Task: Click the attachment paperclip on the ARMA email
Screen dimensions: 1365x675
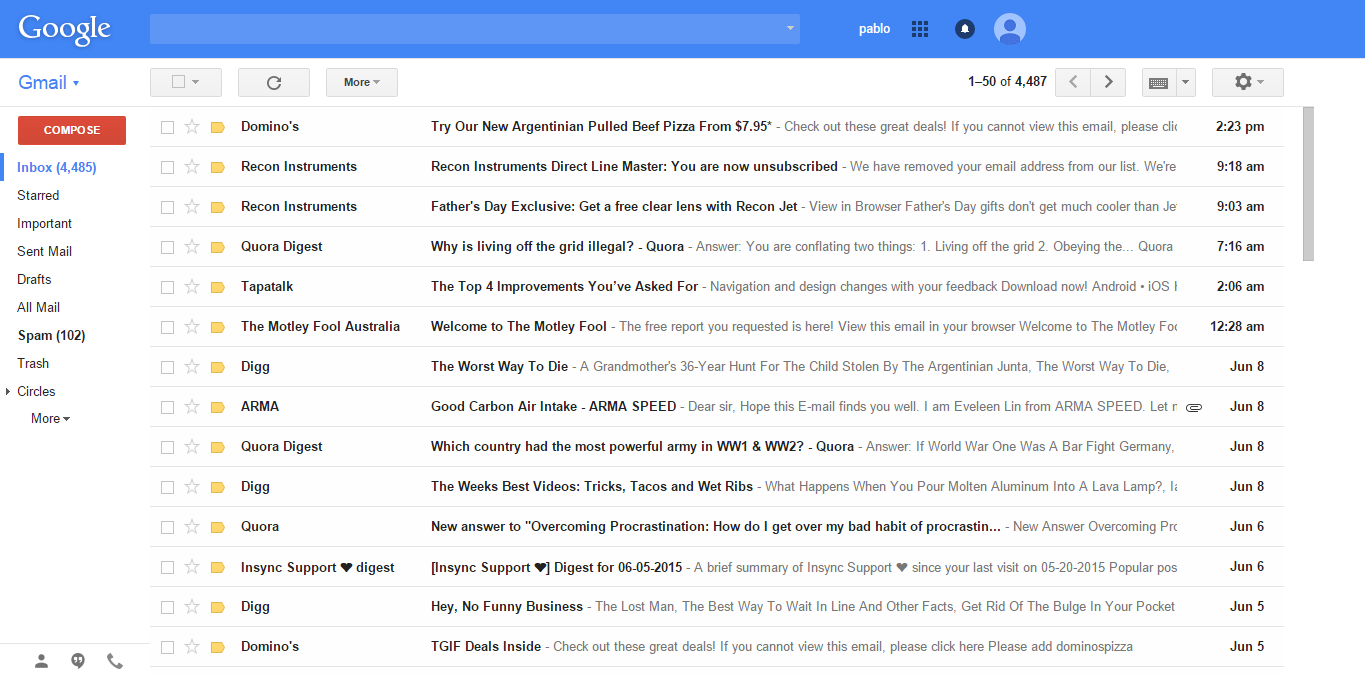Action: [1193, 406]
